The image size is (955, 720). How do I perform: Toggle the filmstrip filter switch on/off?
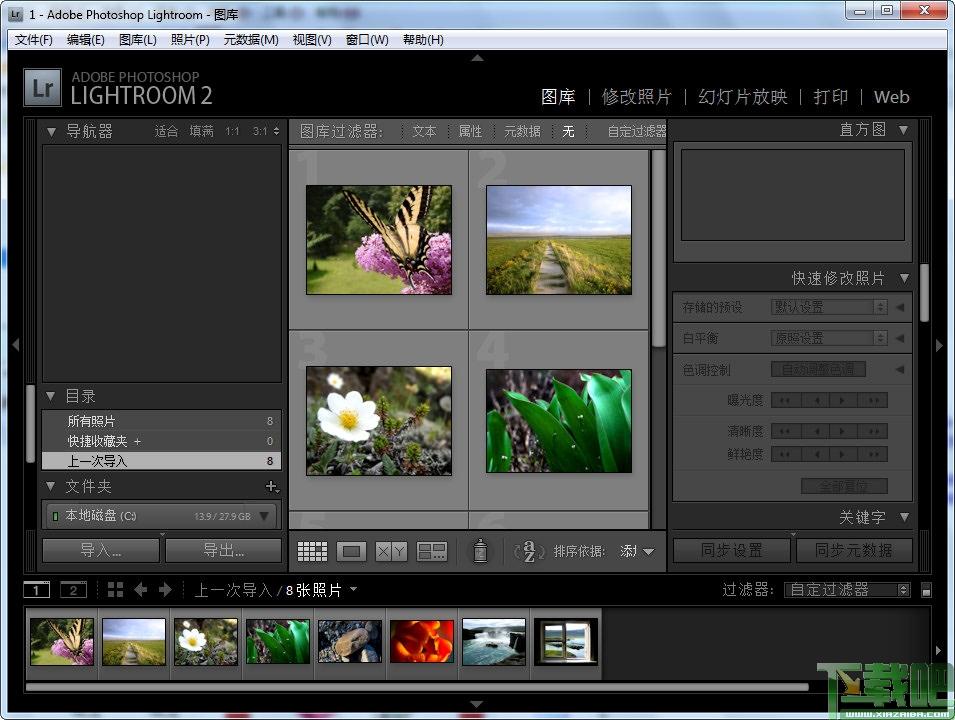coord(926,590)
